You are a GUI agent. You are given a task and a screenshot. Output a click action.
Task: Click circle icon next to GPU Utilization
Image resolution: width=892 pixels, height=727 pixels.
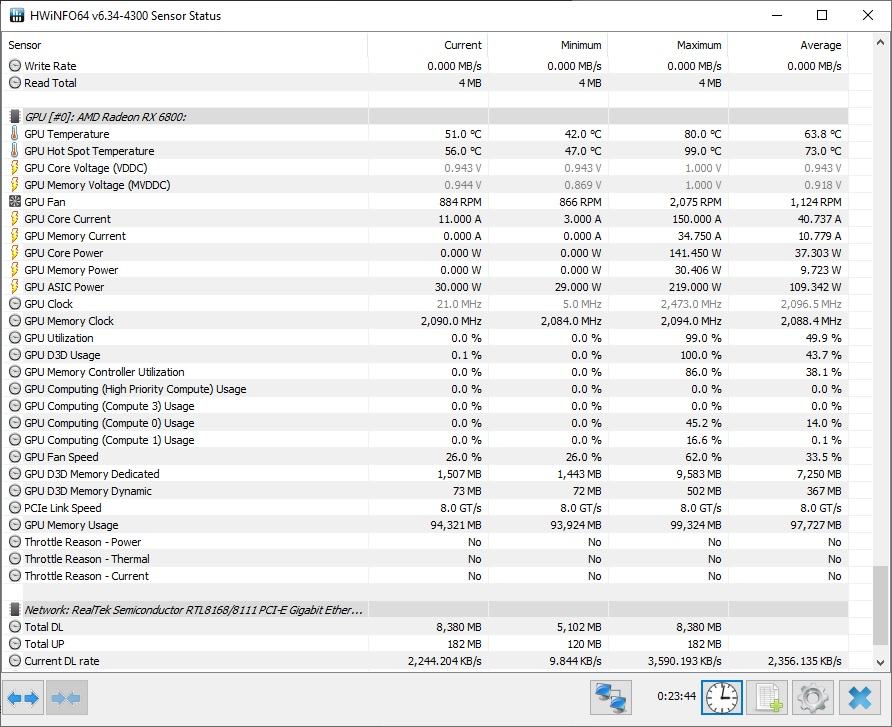(x=15, y=338)
